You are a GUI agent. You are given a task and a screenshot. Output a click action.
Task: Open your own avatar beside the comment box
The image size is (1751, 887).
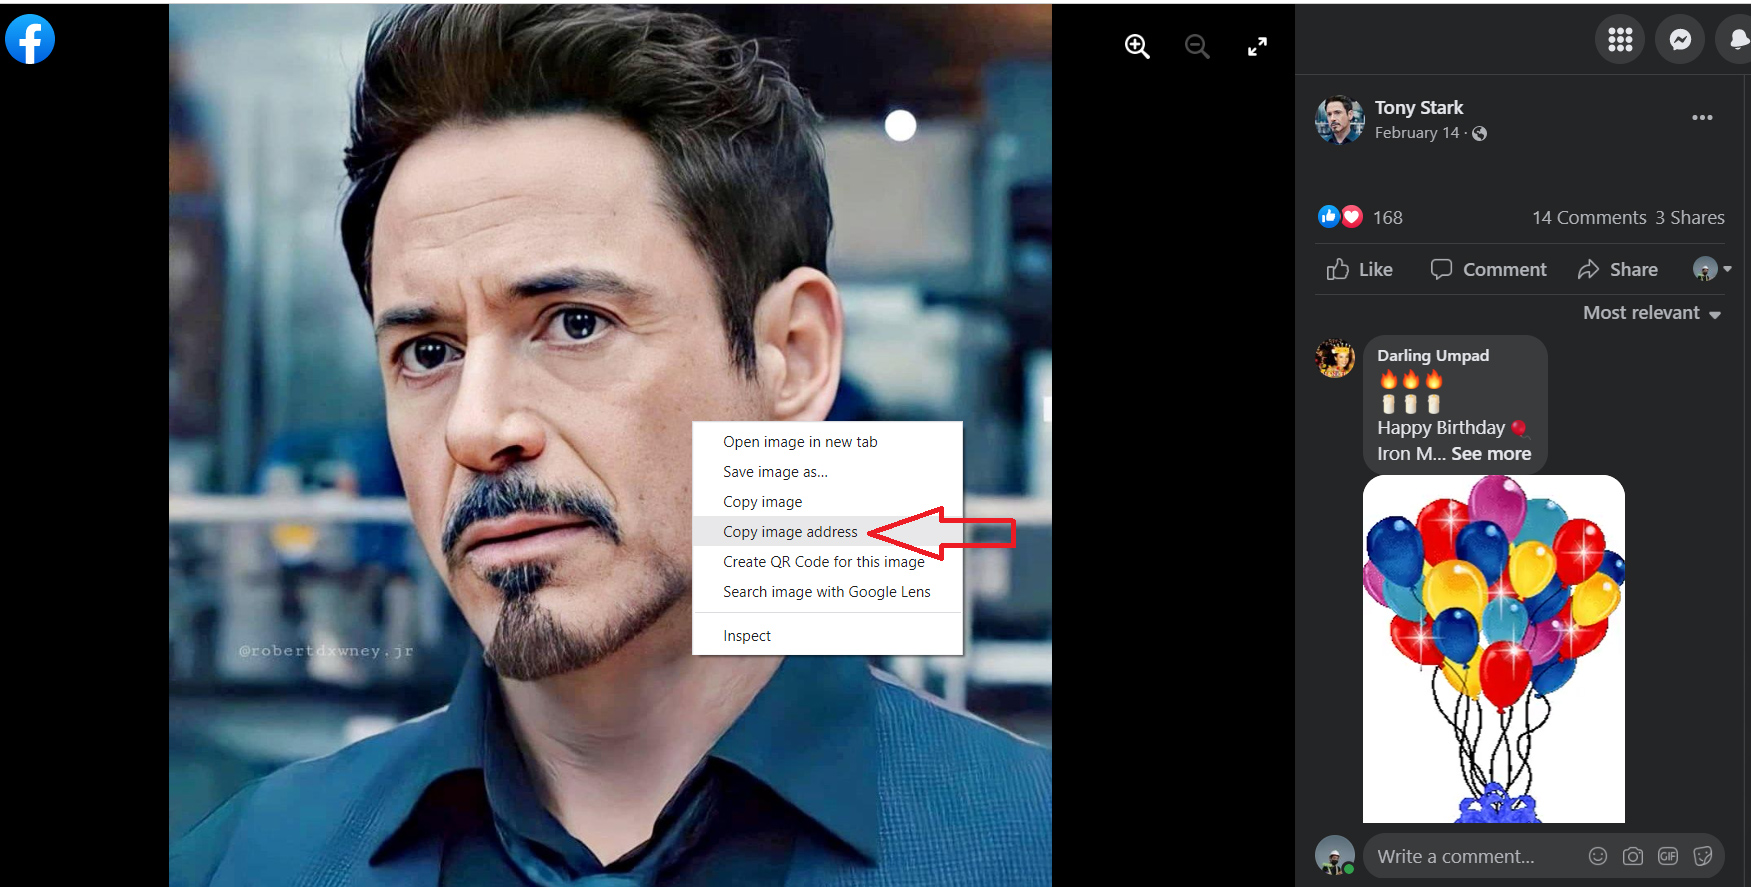coord(1335,856)
